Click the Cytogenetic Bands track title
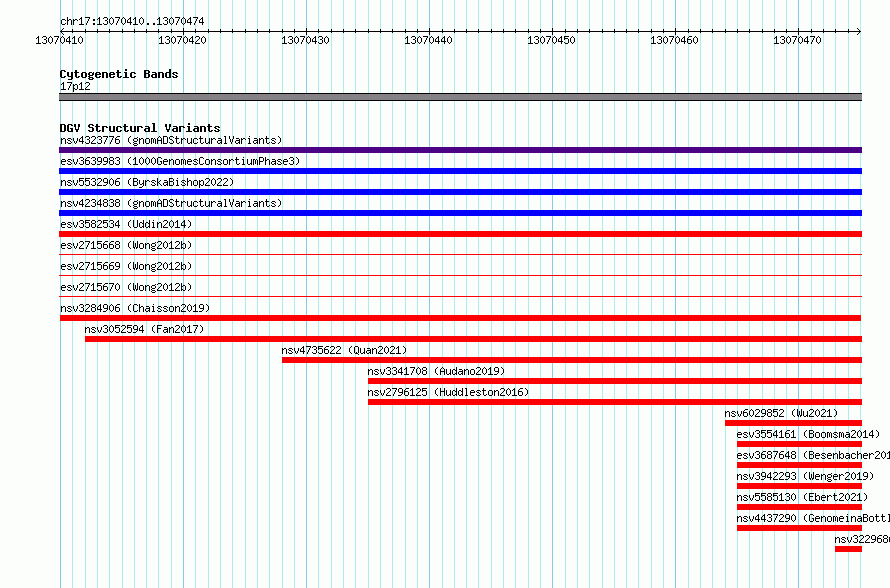890x588 pixels. click(x=119, y=74)
